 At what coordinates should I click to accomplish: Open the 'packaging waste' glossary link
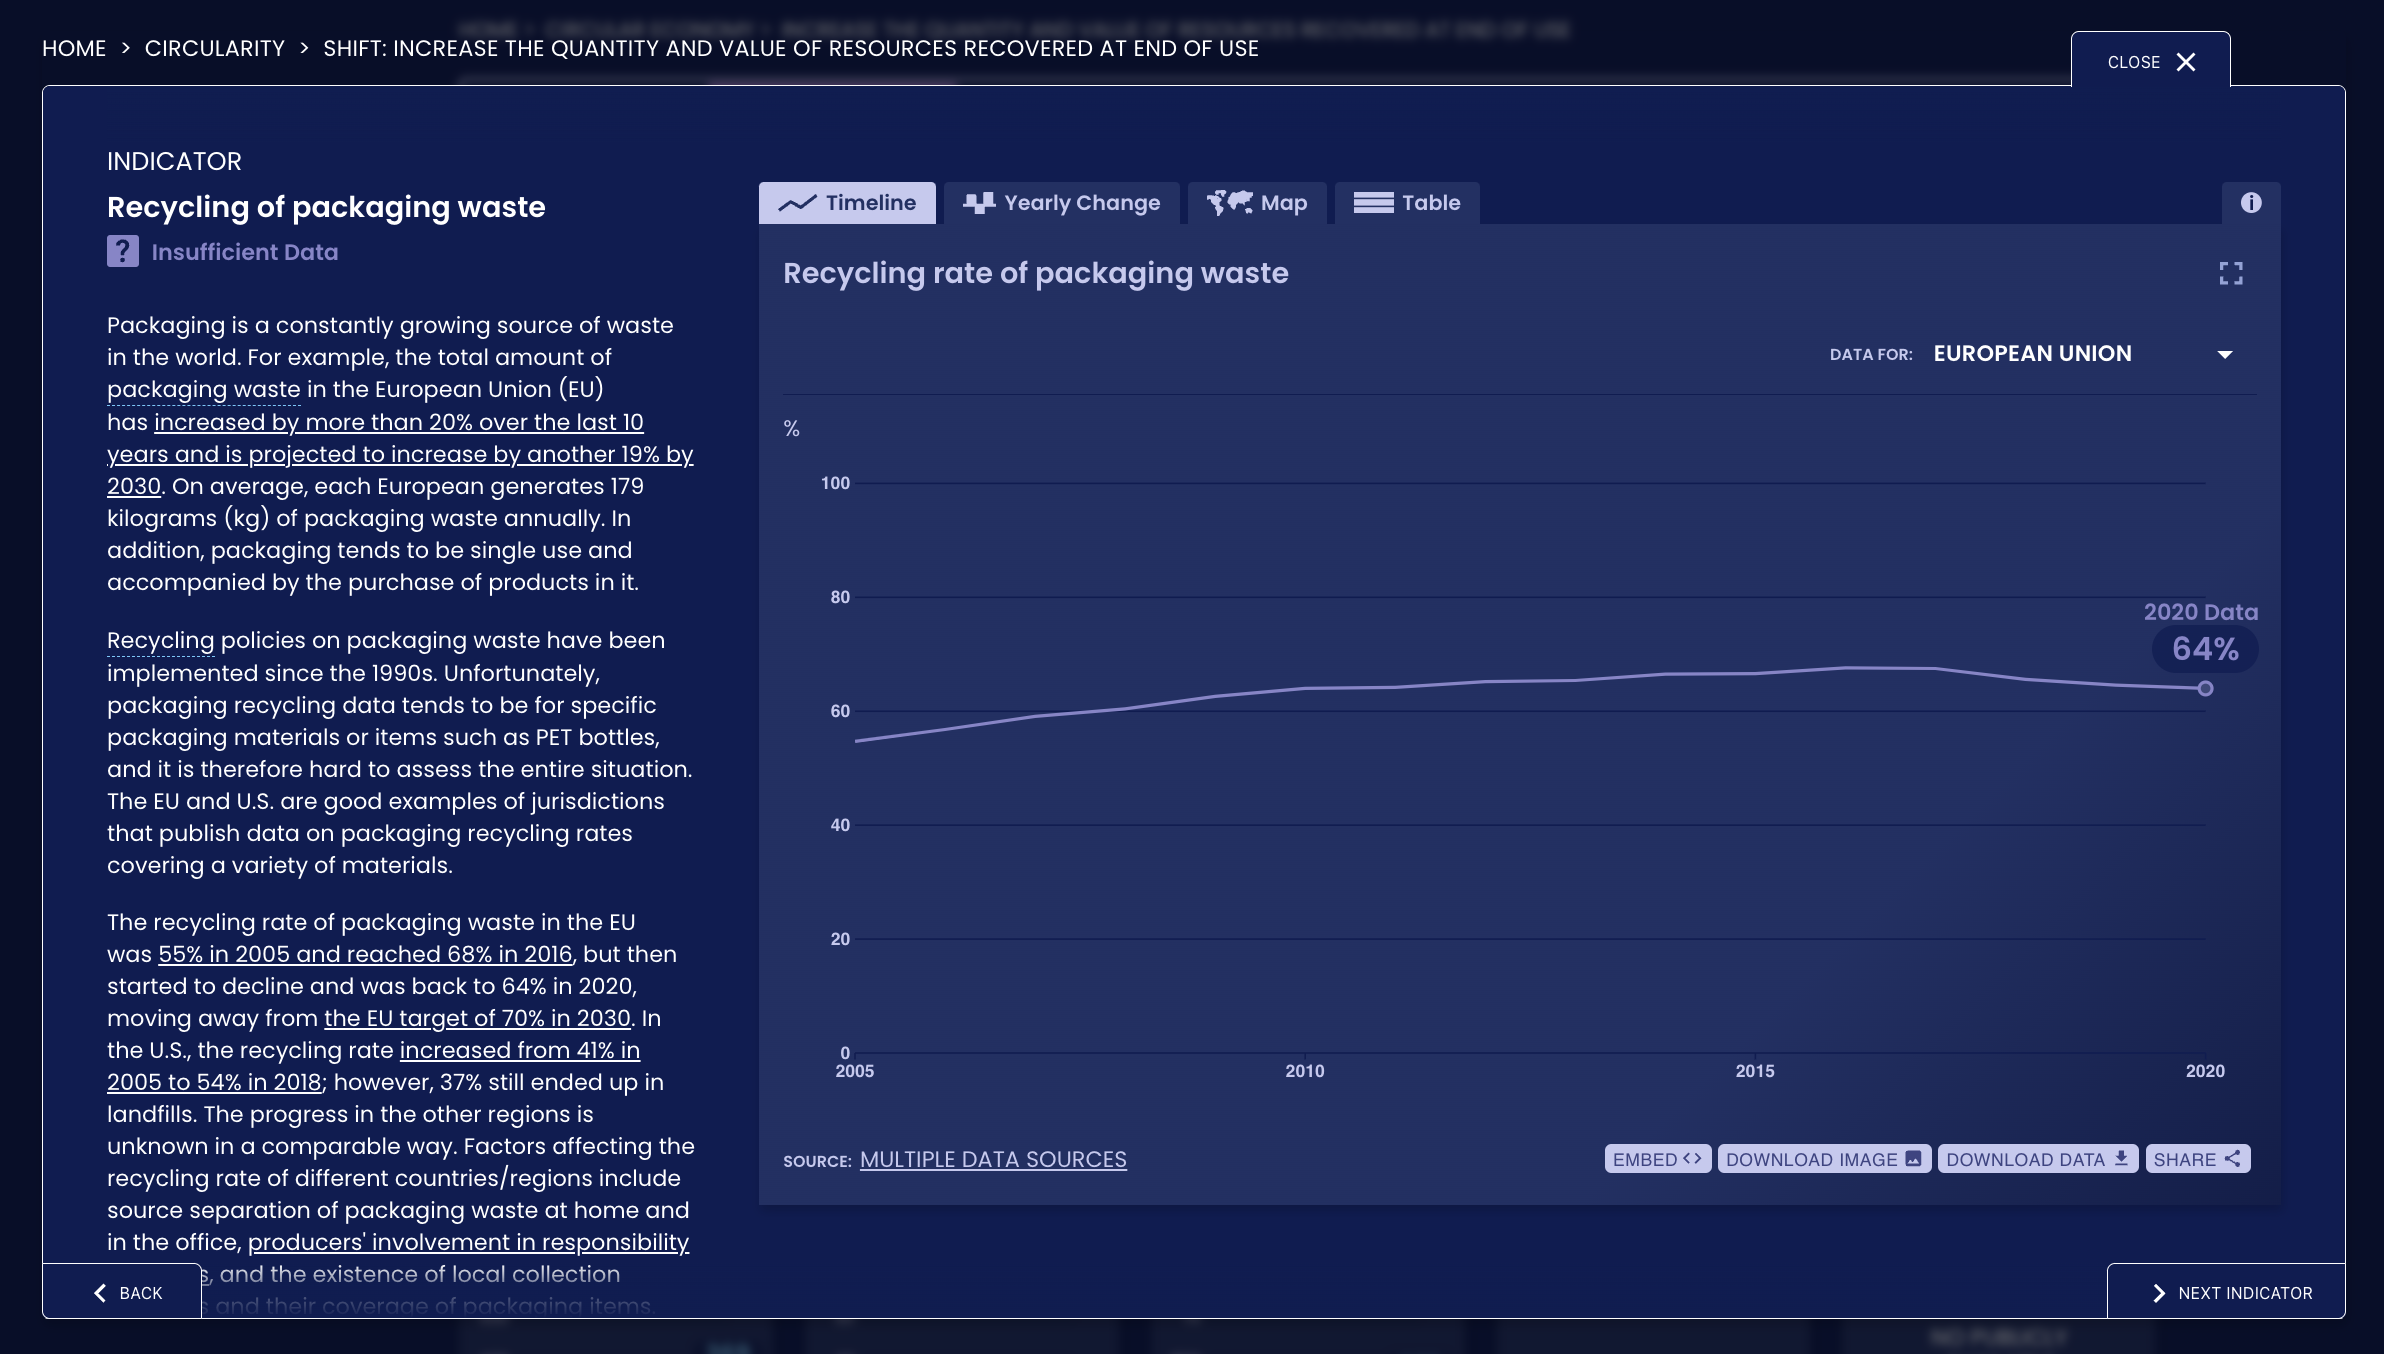[204, 390]
